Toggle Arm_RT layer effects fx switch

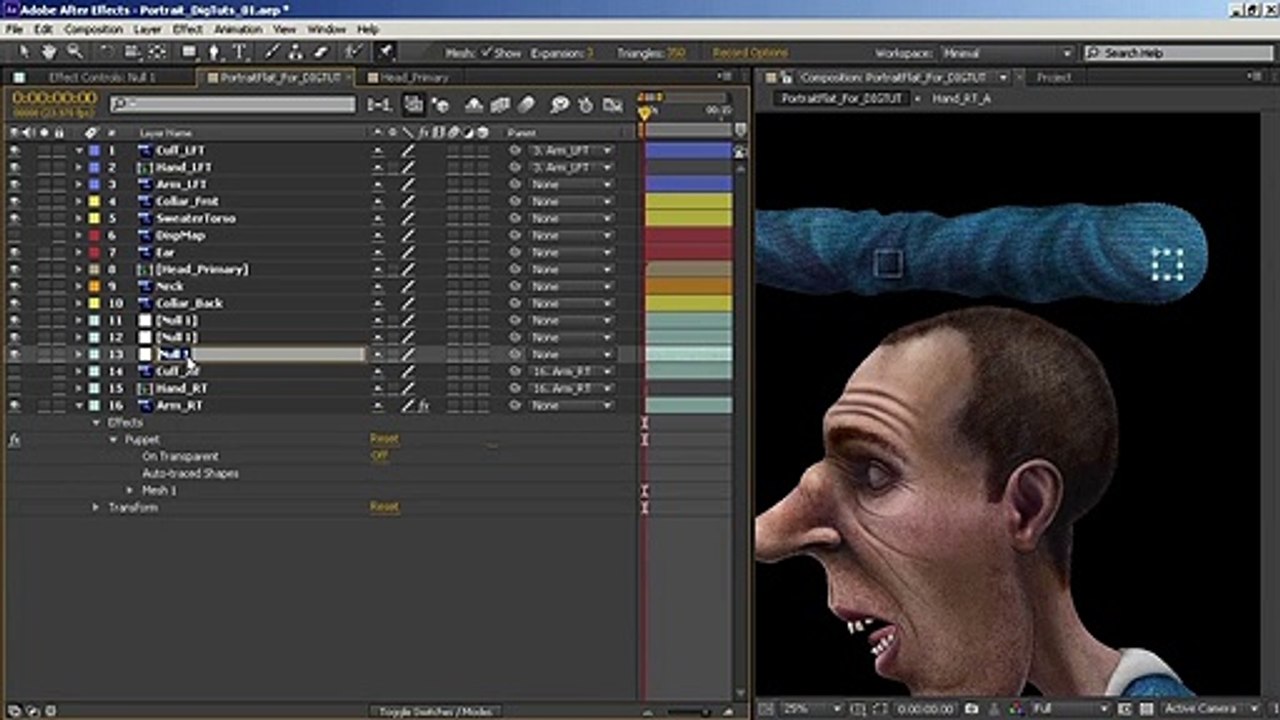(x=424, y=406)
